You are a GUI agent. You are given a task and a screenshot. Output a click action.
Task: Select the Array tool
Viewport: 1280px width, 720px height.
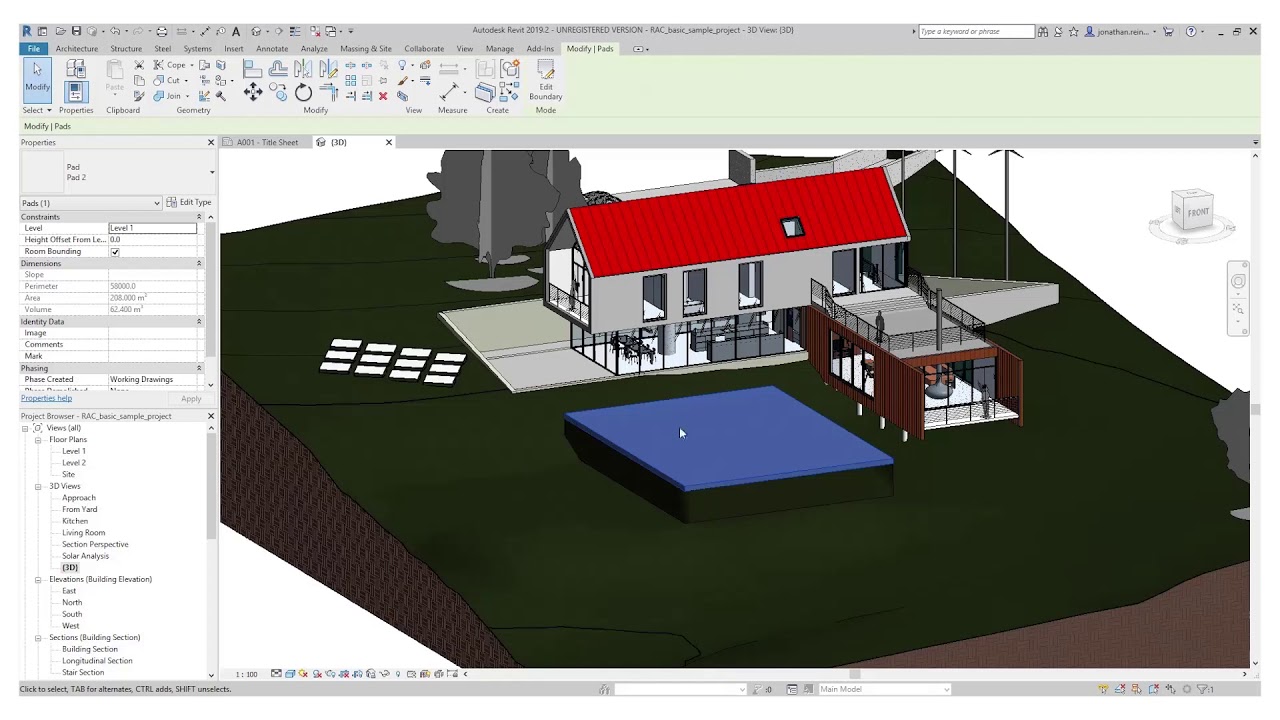(350, 81)
